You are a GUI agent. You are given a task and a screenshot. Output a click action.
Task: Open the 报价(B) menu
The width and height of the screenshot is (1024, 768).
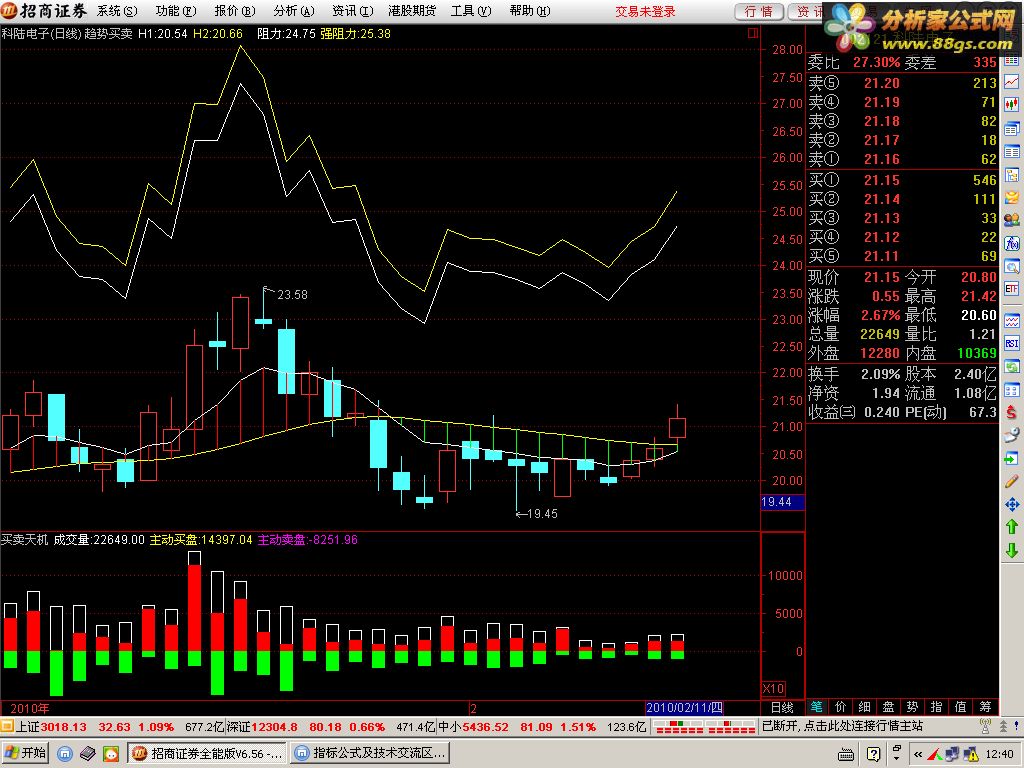click(234, 11)
